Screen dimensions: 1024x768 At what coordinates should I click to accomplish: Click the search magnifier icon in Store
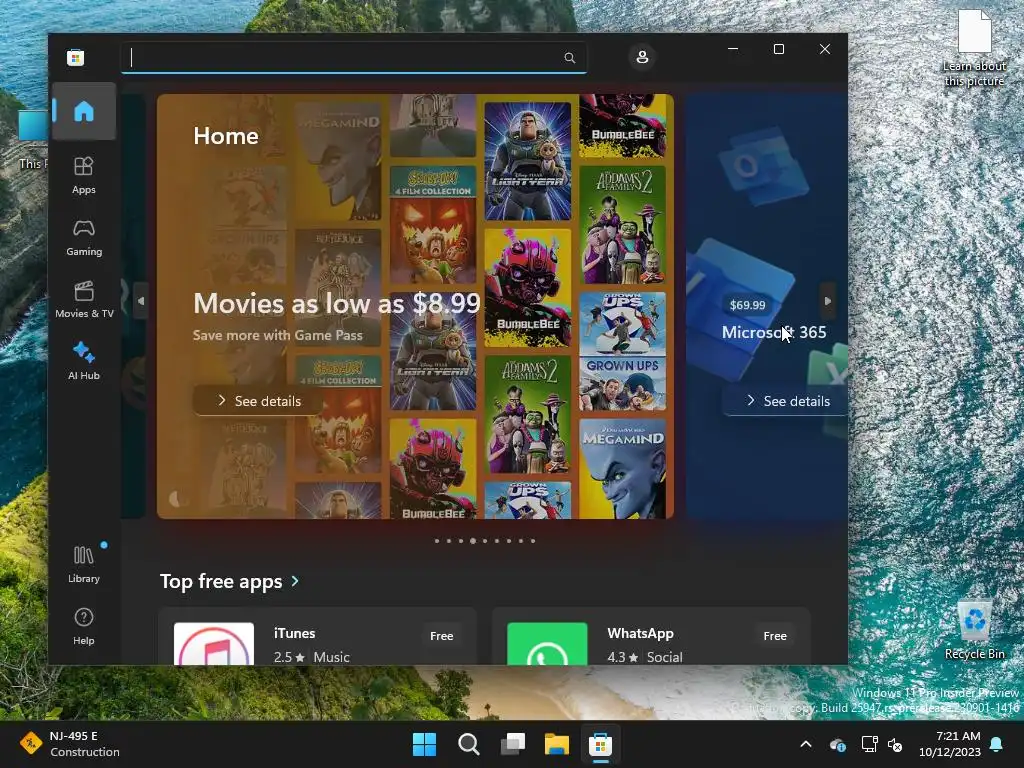click(x=569, y=57)
